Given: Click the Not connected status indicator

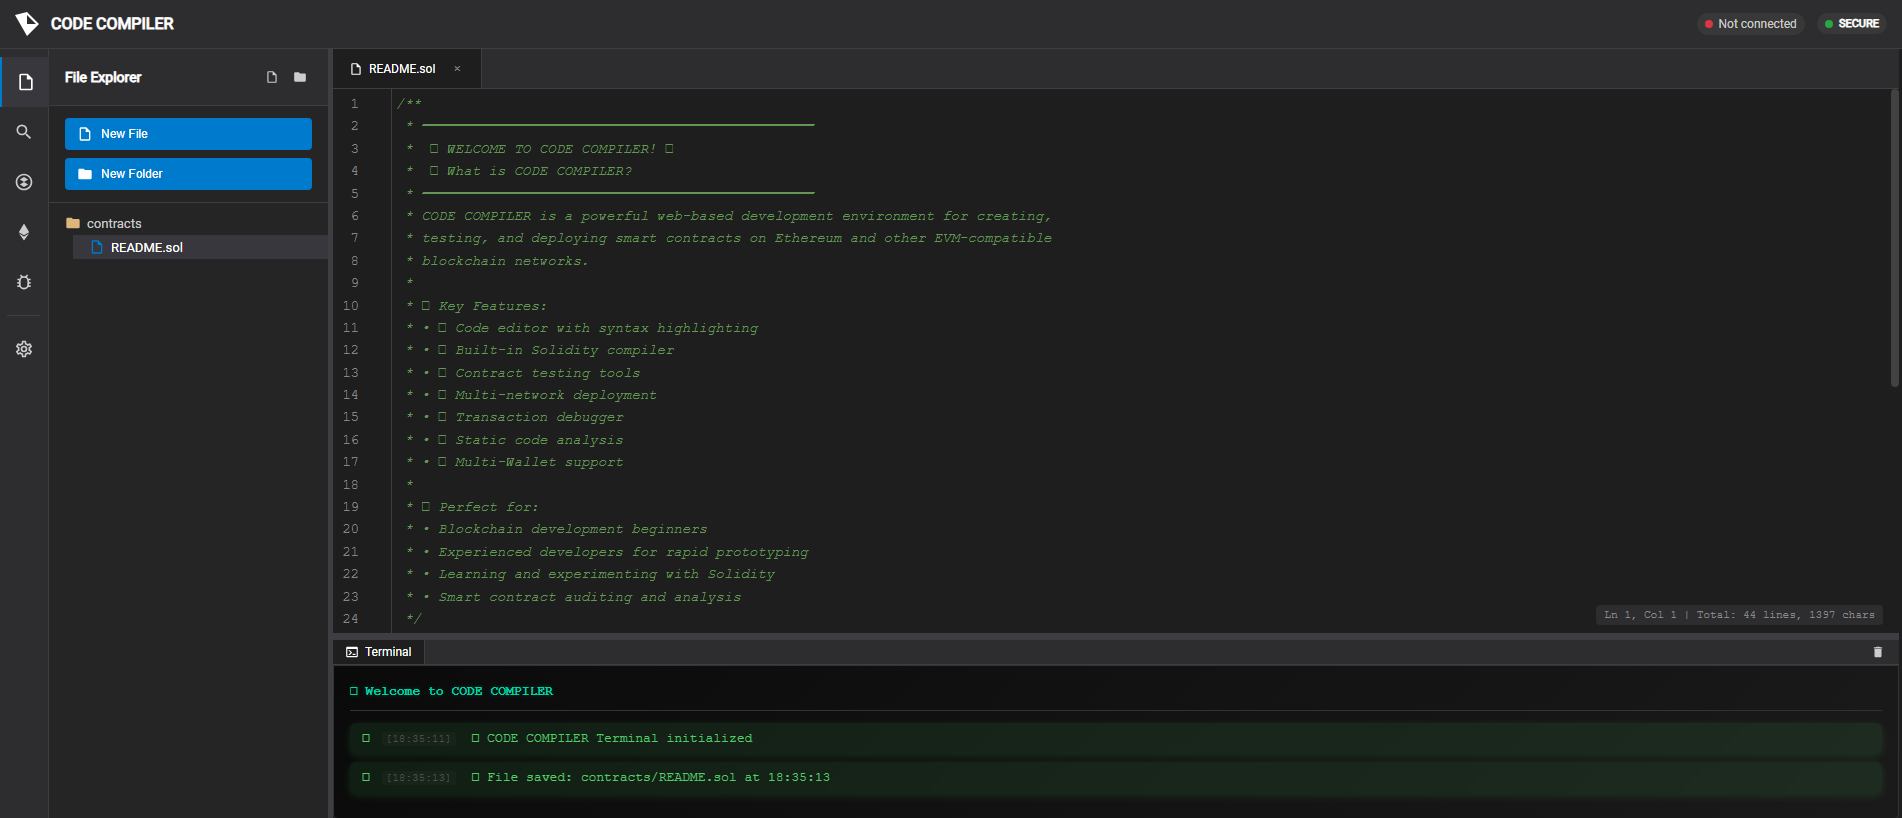Looking at the screenshot, I should click(x=1750, y=24).
